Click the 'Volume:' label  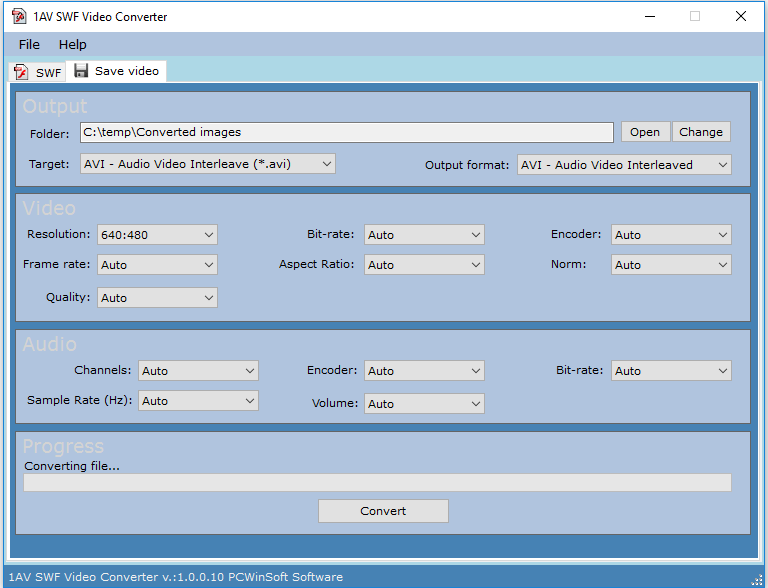[335, 403]
